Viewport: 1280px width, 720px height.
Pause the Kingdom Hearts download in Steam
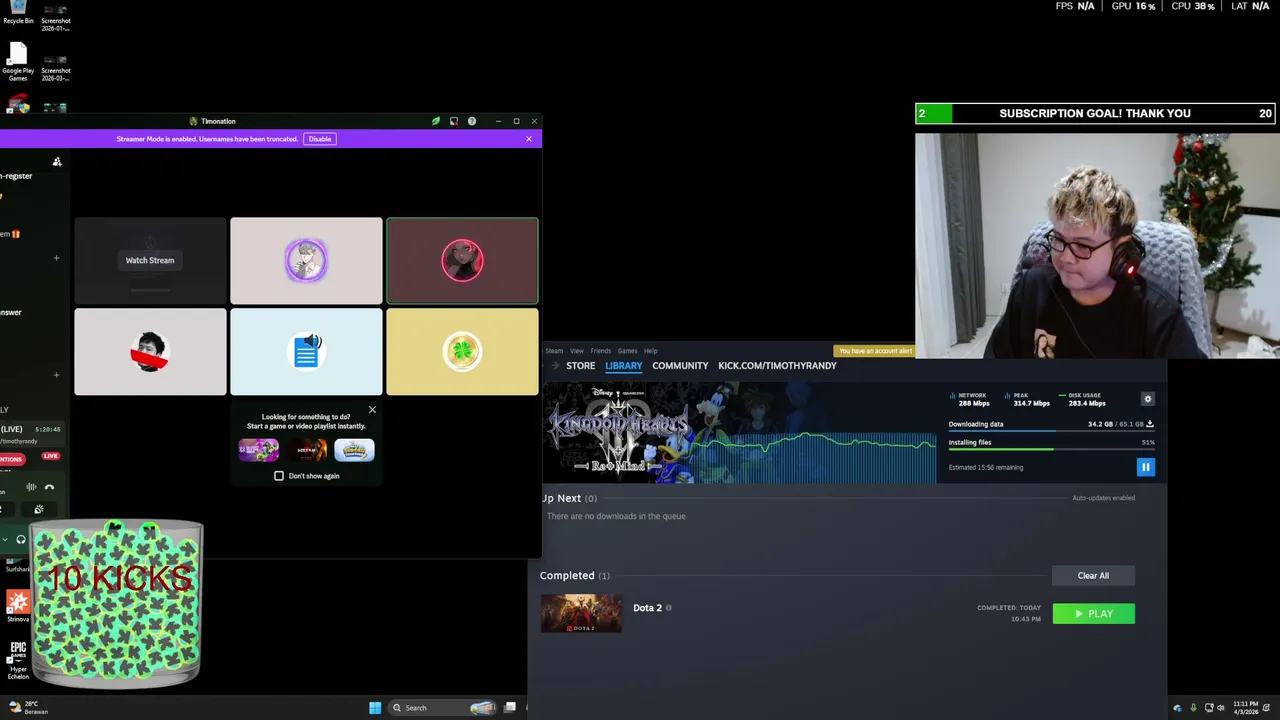(1145, 467)
